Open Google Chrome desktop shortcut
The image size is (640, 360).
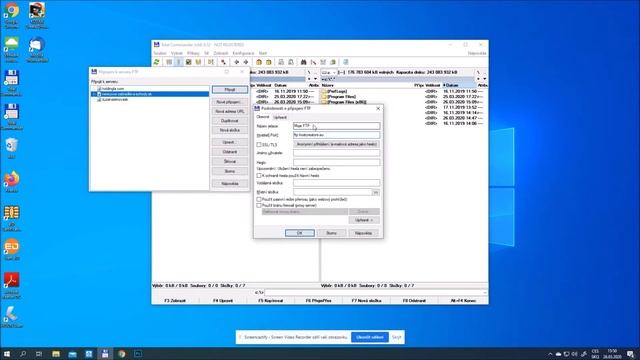(11, 15)
